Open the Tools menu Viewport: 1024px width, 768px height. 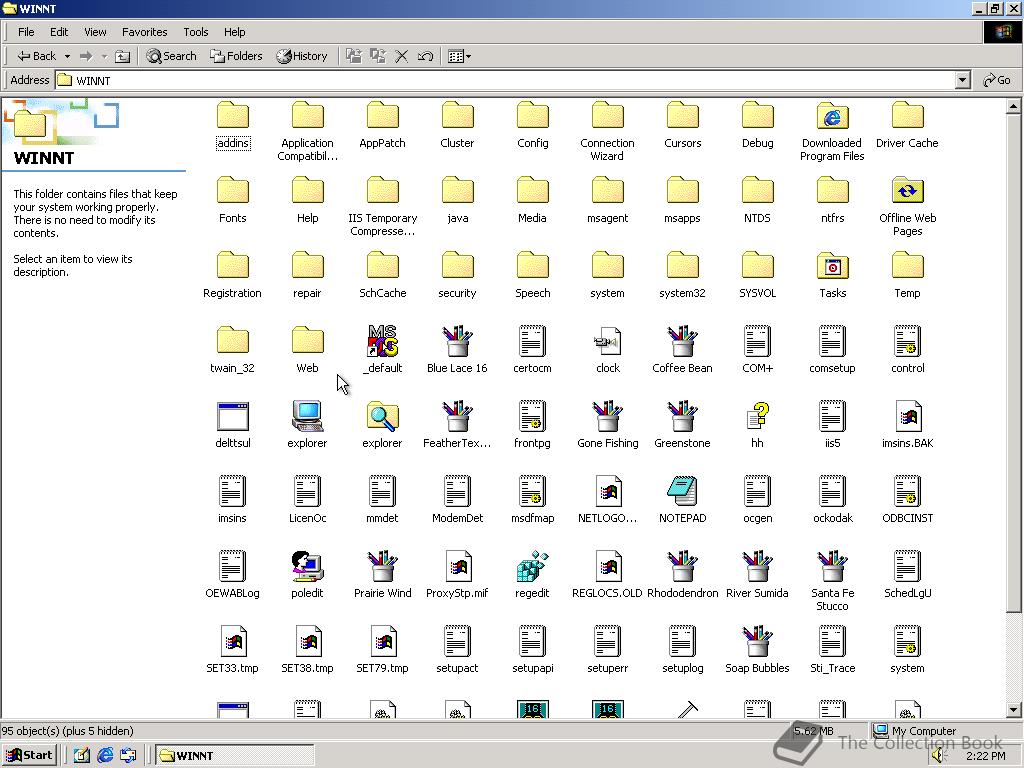[195, 32]
